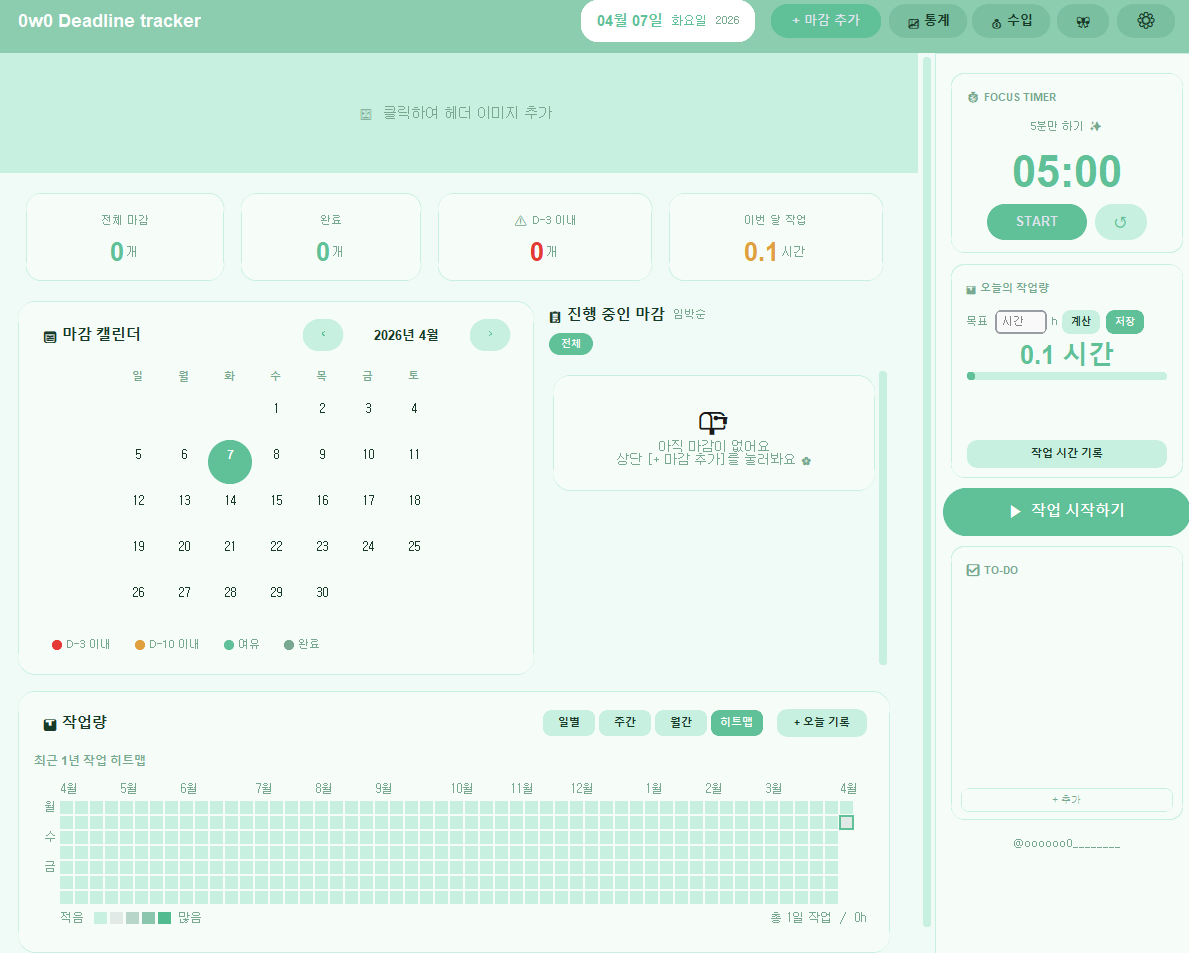Click the orange D-10 이내 legend dot

coord(140,644)
